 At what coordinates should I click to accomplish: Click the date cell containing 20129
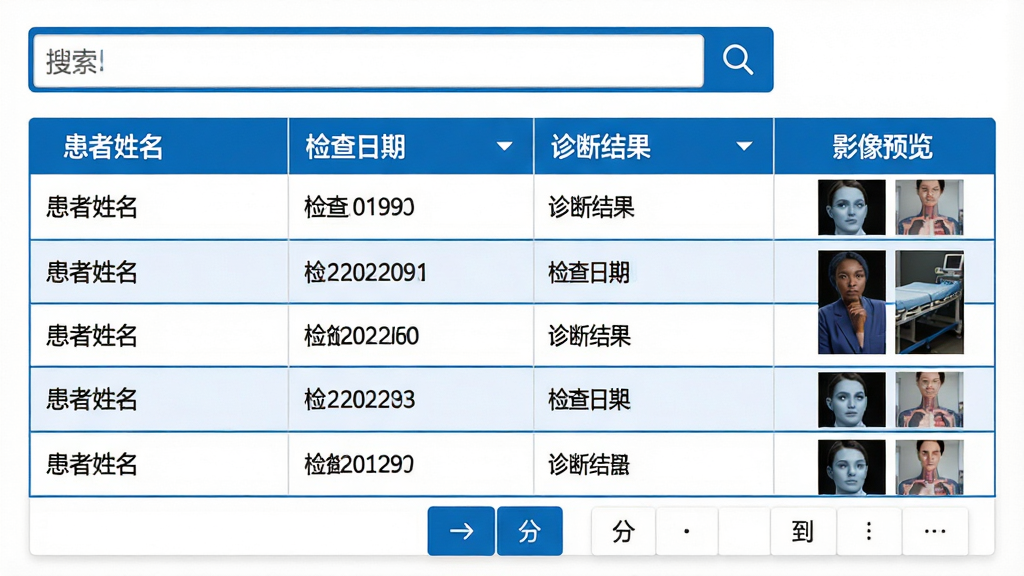411,464
